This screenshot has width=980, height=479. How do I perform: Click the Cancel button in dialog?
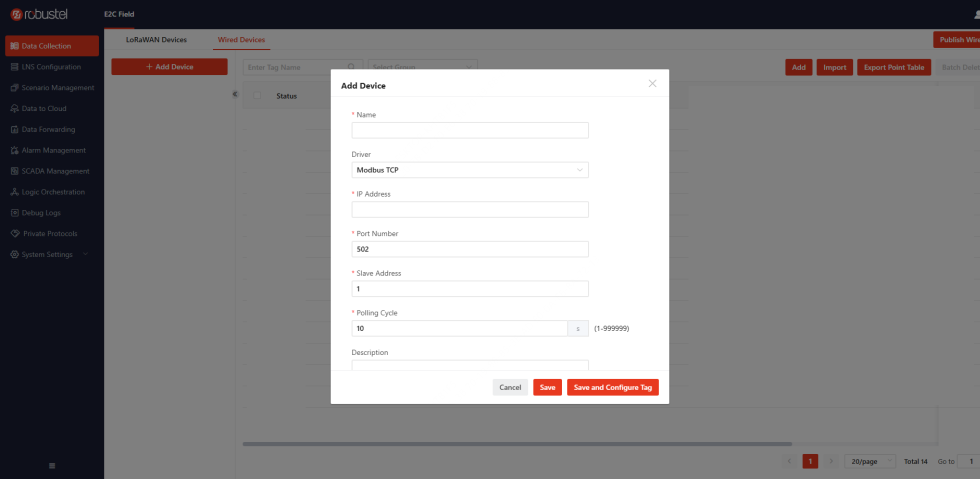(x=510, y=388)
